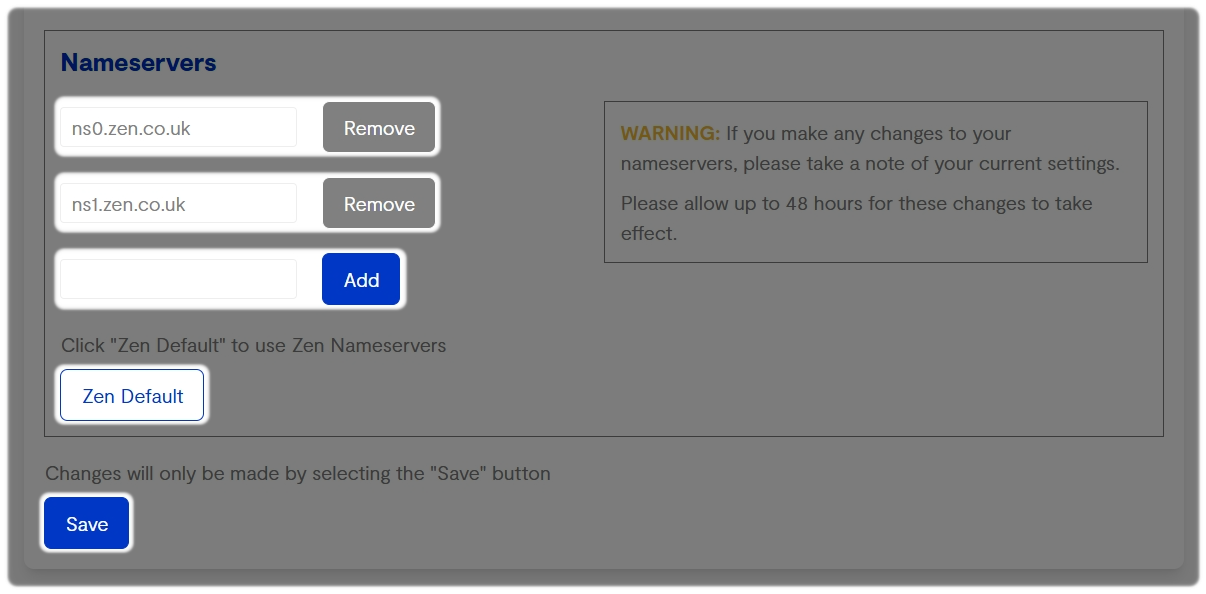The image size is (1206, 594).
Task: Remove the ns1.zen.co.uk nameserver
Action: (378, 203)
